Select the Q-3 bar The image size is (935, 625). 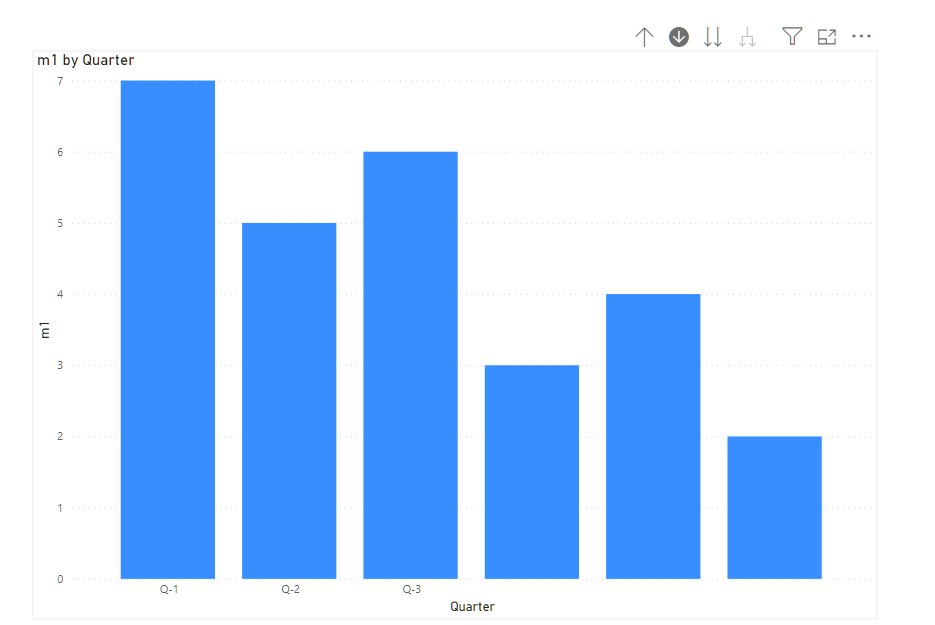pos(410,365)
